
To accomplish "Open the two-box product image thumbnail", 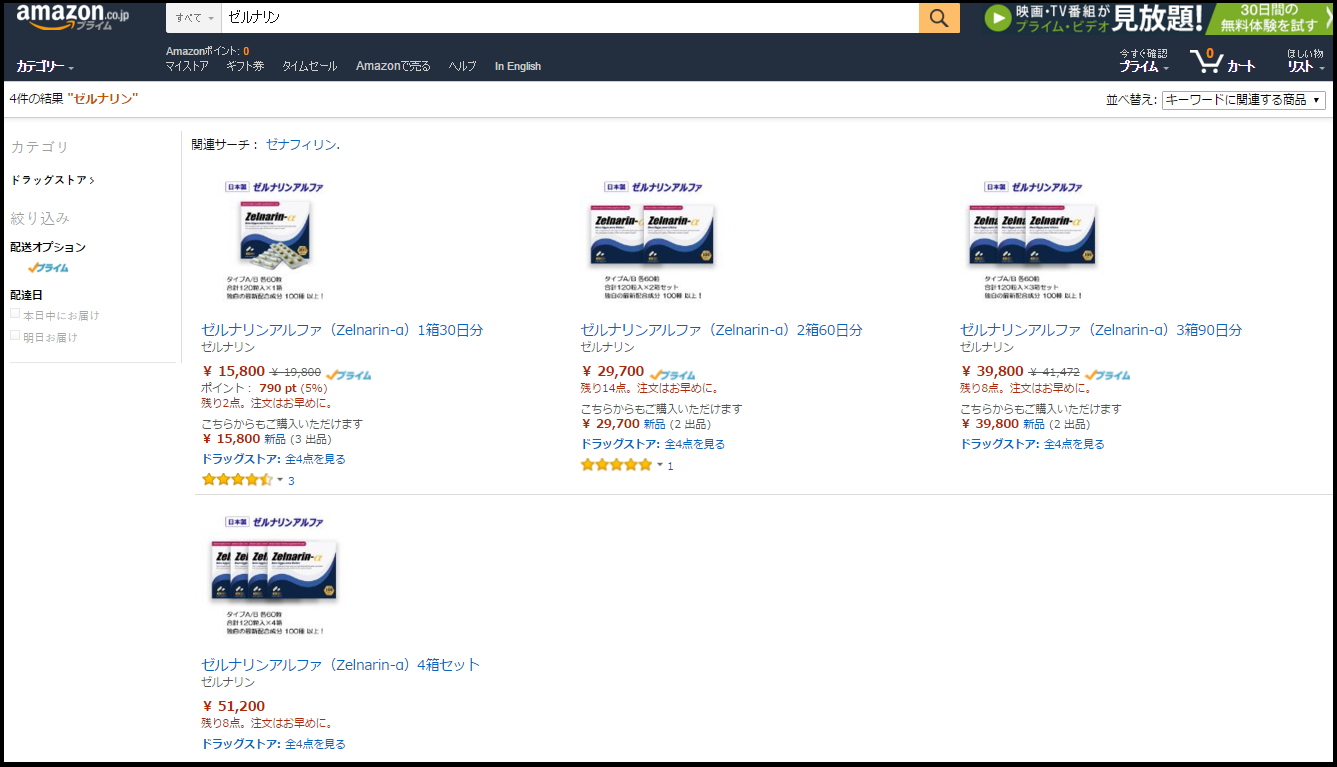I will point(654,240).
